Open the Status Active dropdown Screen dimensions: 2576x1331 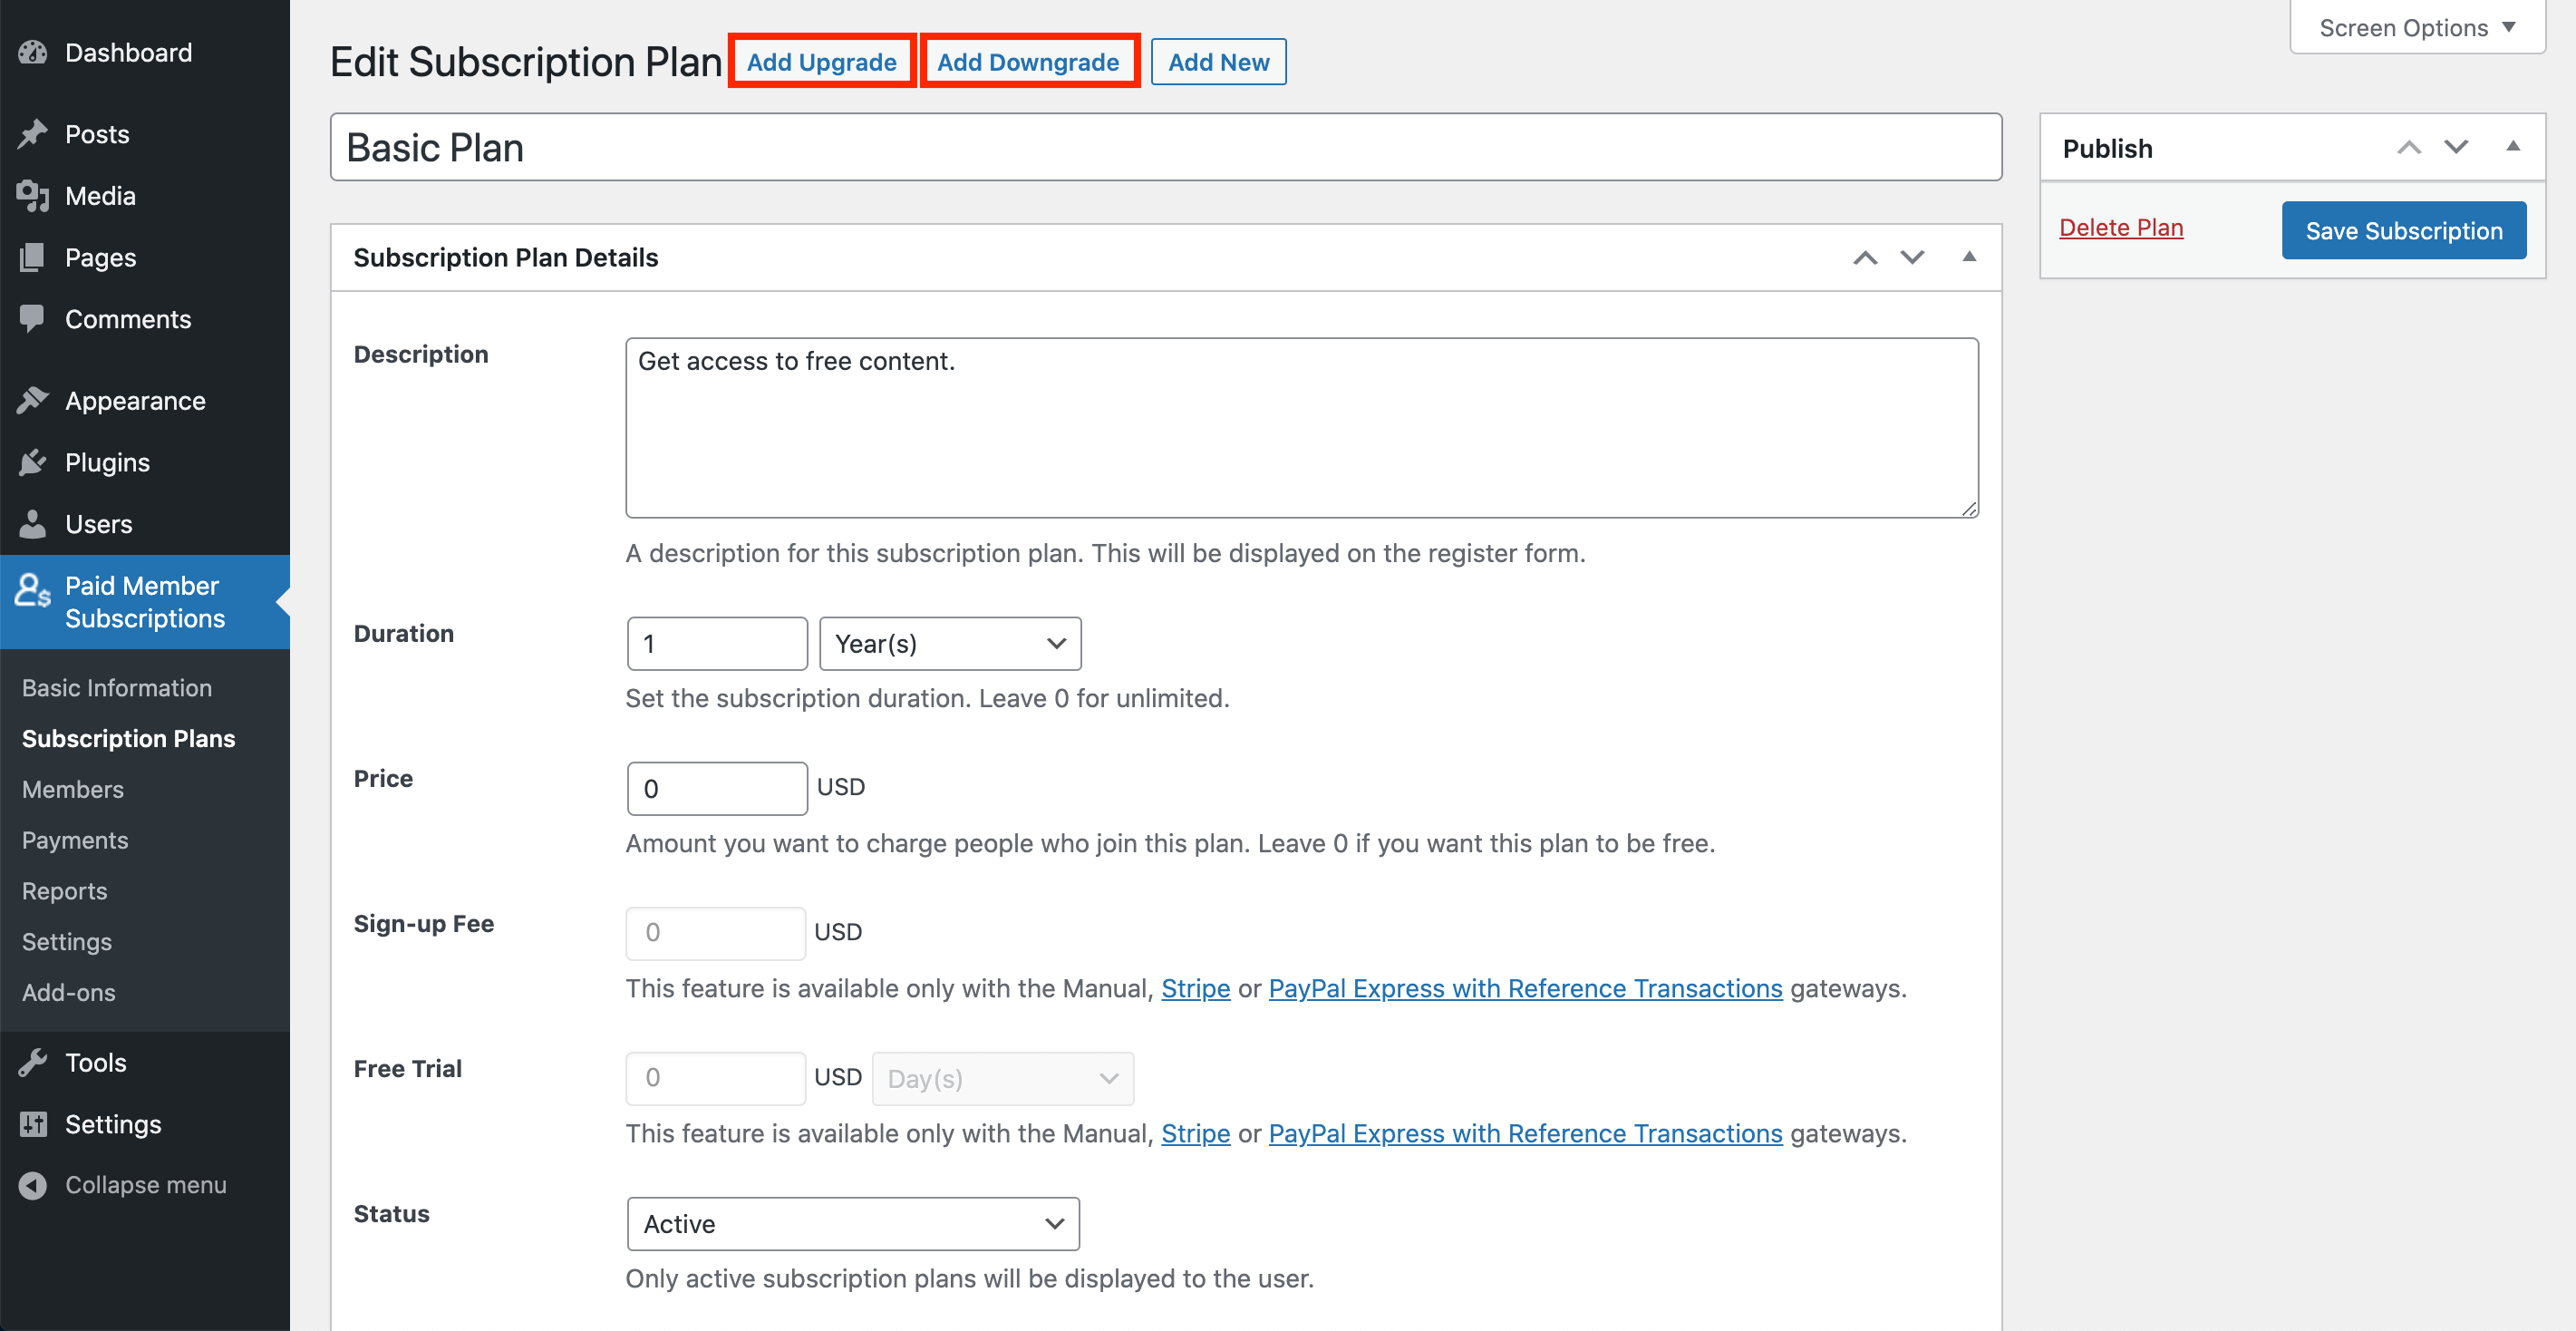tap(852, 1224)
